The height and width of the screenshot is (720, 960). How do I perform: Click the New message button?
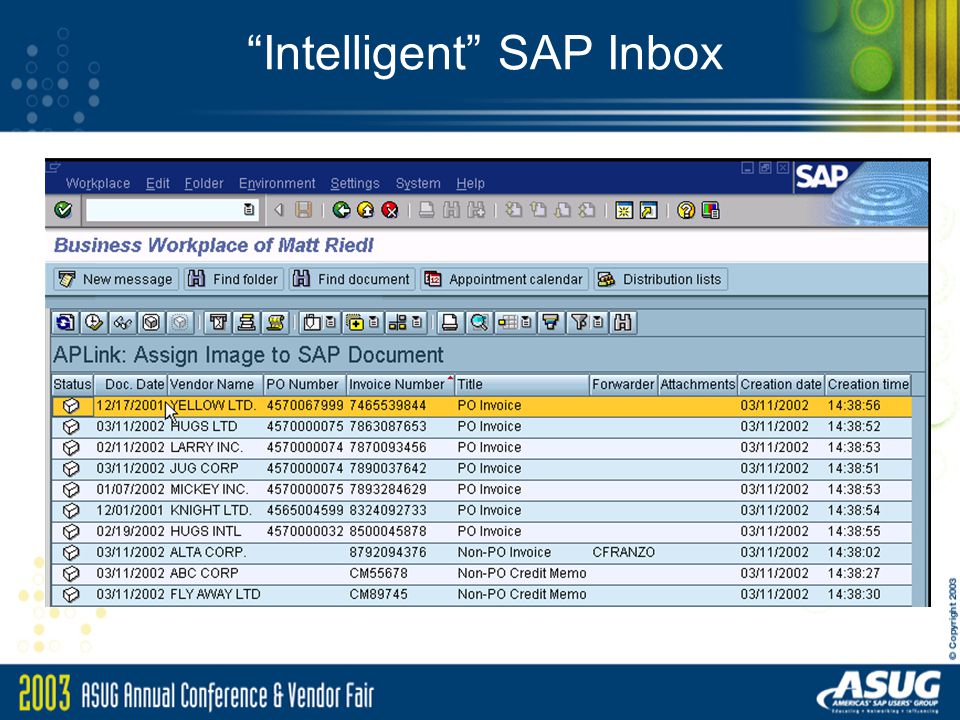116,279
